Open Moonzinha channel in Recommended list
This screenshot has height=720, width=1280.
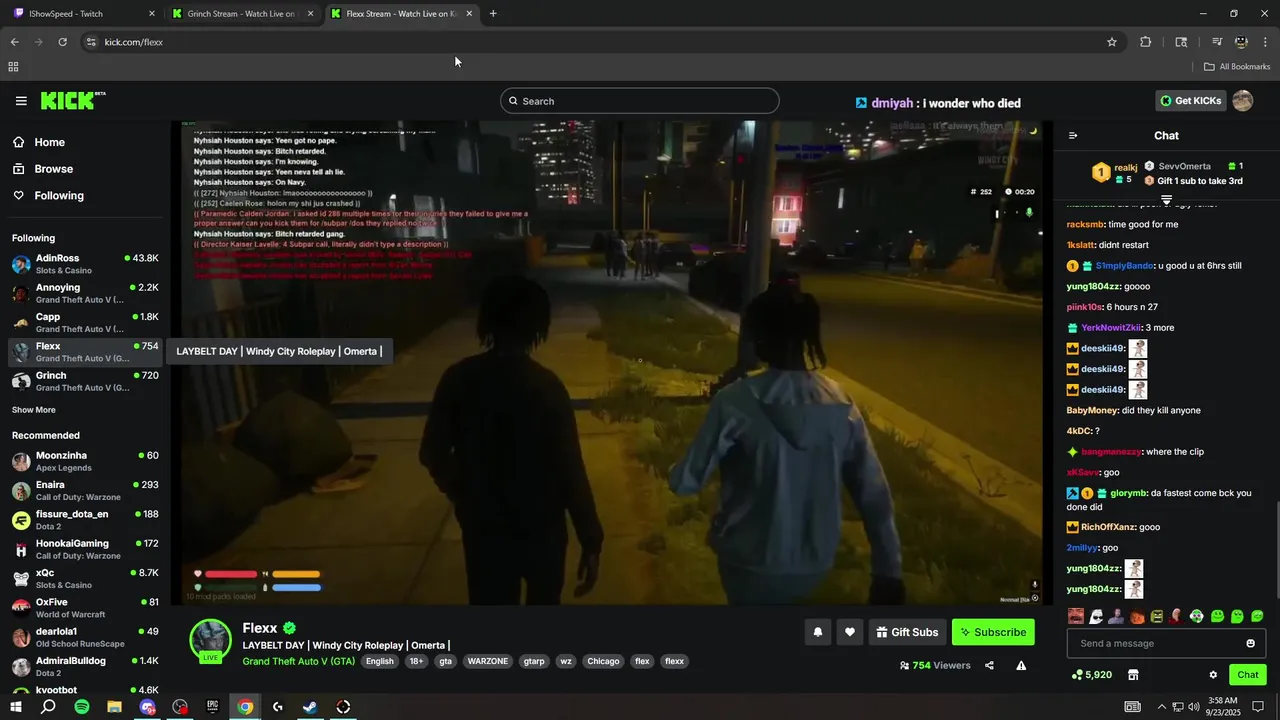coord(85,461)
